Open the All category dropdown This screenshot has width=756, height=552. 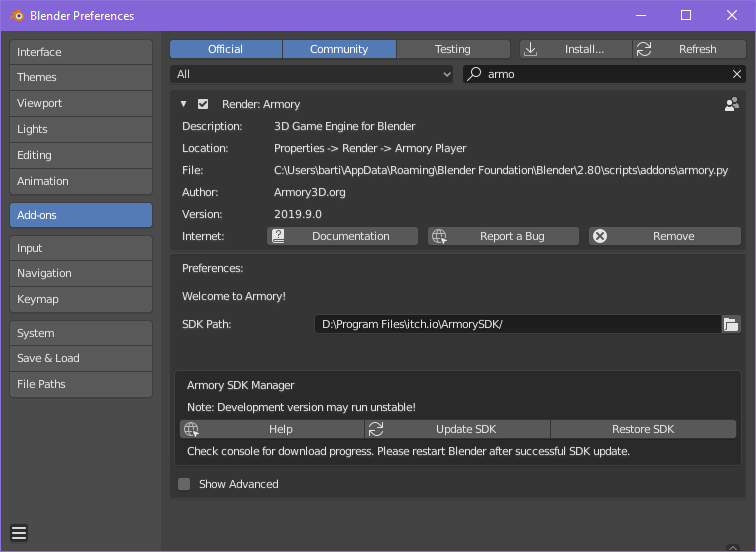(311, 74)
